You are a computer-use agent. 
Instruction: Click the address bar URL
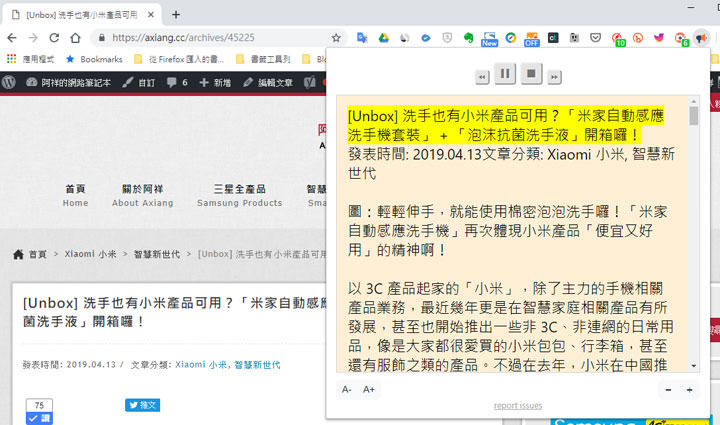pyautogui.click(x=183, y=38)
